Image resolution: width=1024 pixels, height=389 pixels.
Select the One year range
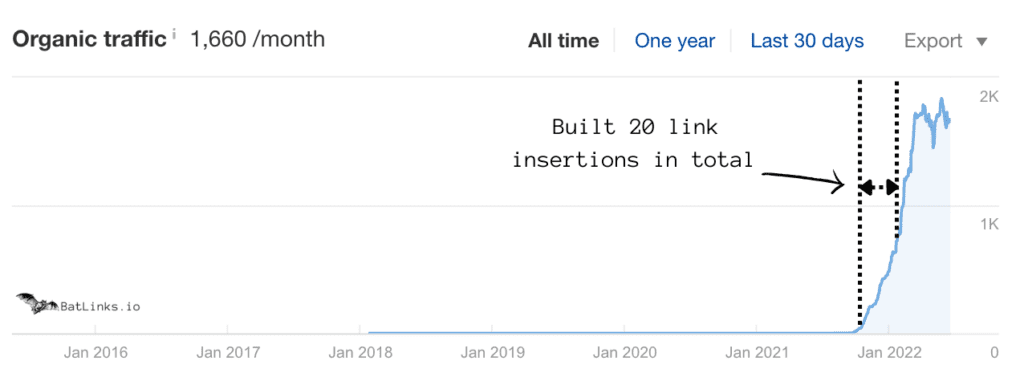pyautogui.click(x=675, y=41)
